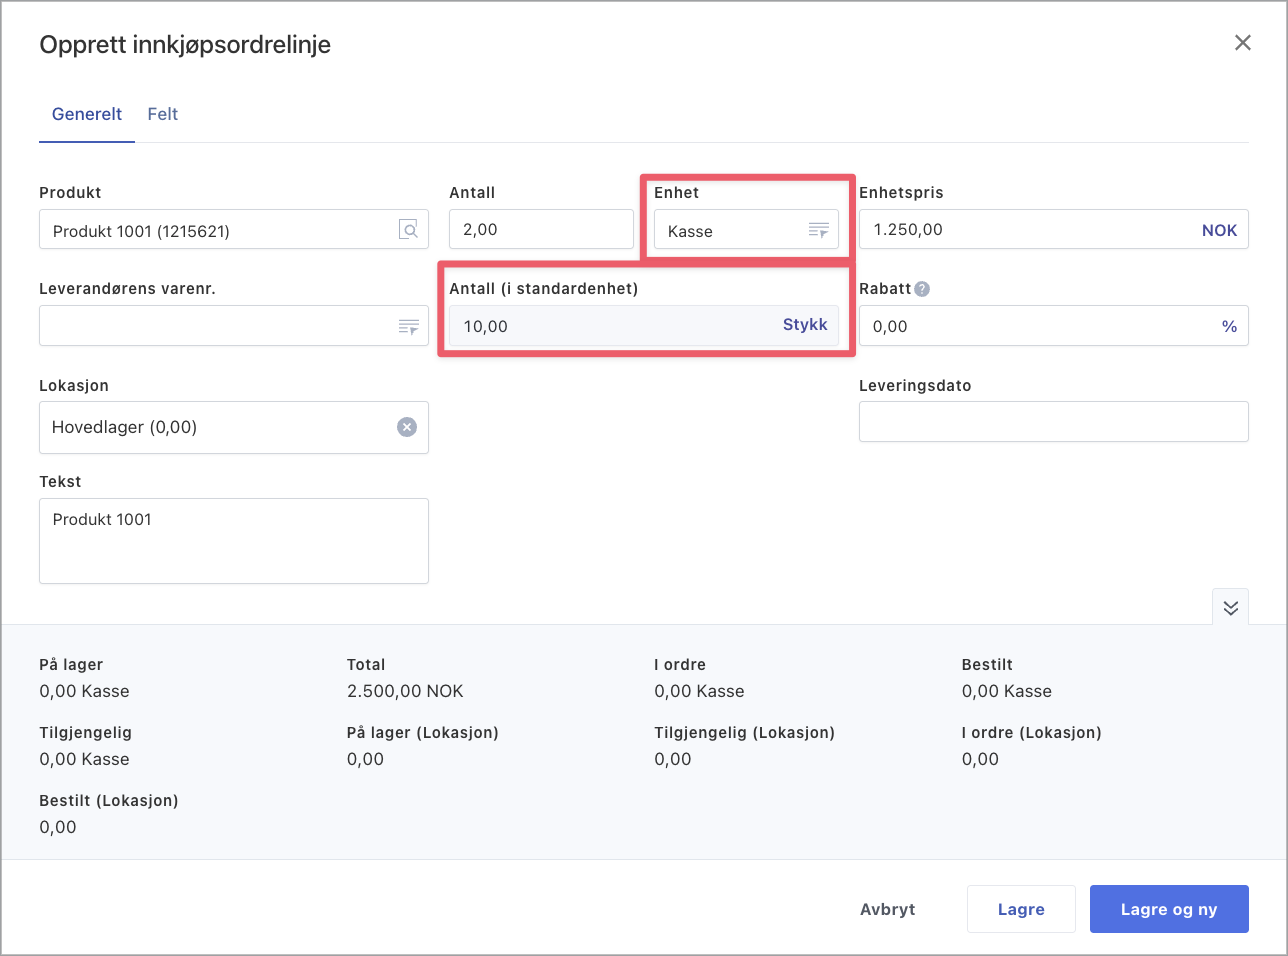Click the Antall quantity field
The height and width of the screenshot is (956, 1288).
click(x=540, y=229)
